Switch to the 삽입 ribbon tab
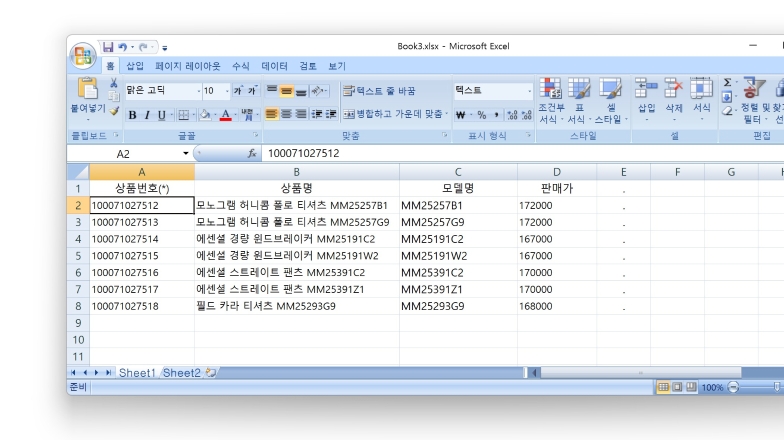The height and width of the screenshot is (440, 784). point(135,66)
